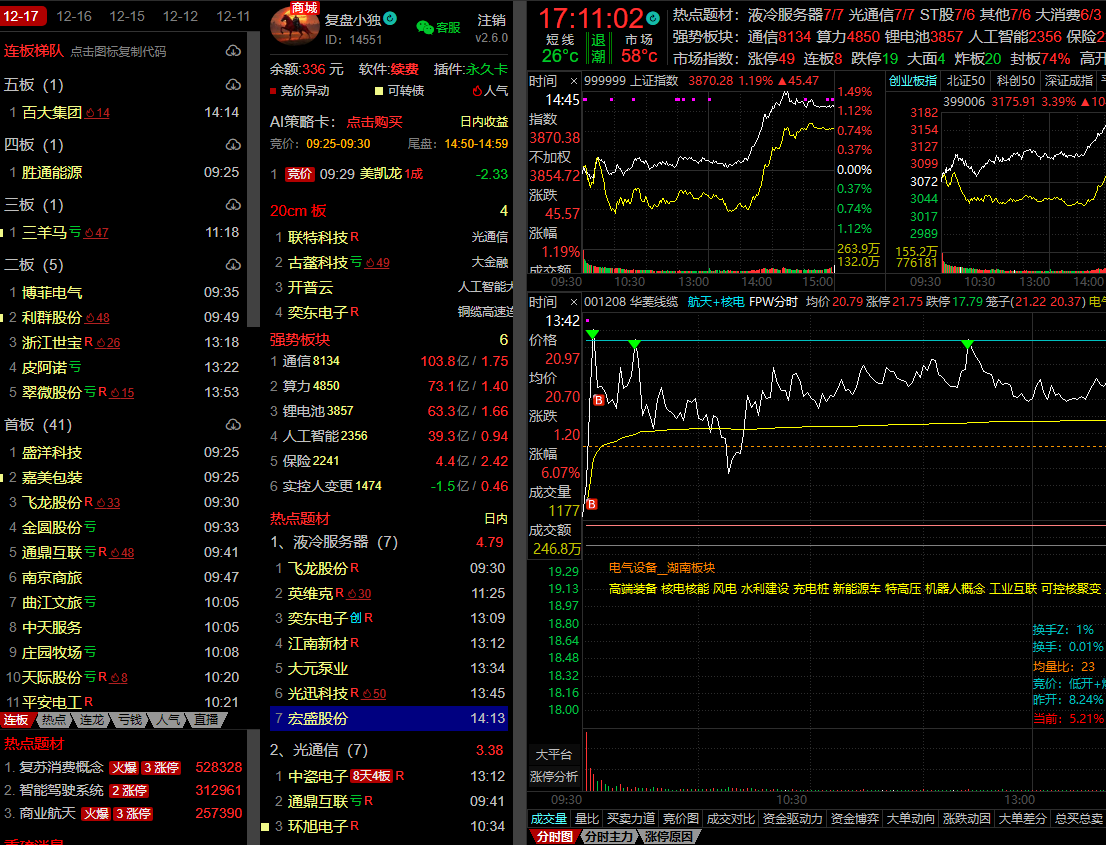Click the verified badge beside 复盘小独
The image size is (1106, 845).
[x=391, y=19]
